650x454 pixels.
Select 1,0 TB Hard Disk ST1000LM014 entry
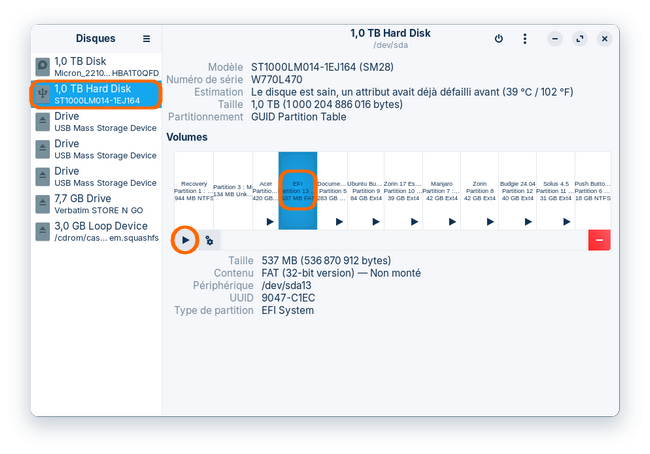[x=96, y=95]
